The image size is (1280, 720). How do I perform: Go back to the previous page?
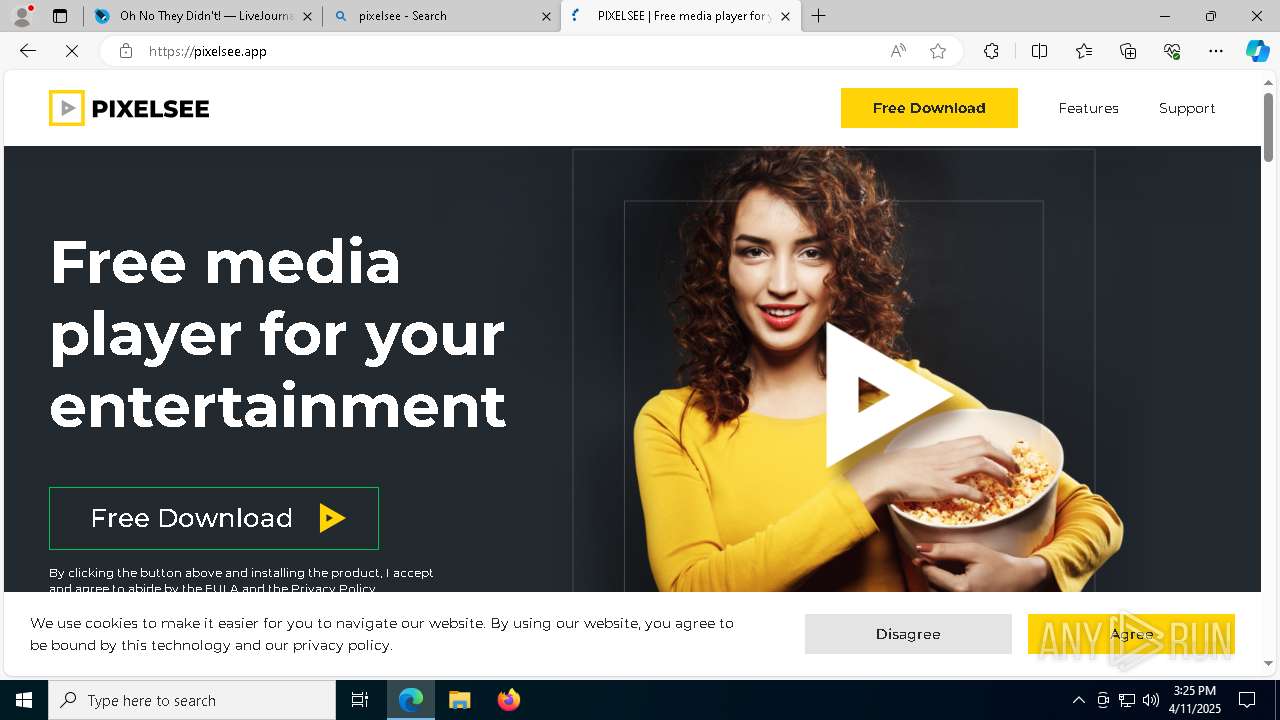click(28, 51)
